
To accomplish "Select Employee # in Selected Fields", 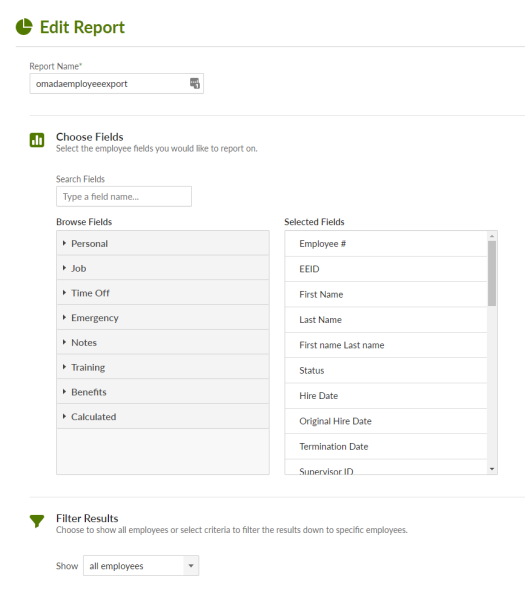I will (386, 244).
